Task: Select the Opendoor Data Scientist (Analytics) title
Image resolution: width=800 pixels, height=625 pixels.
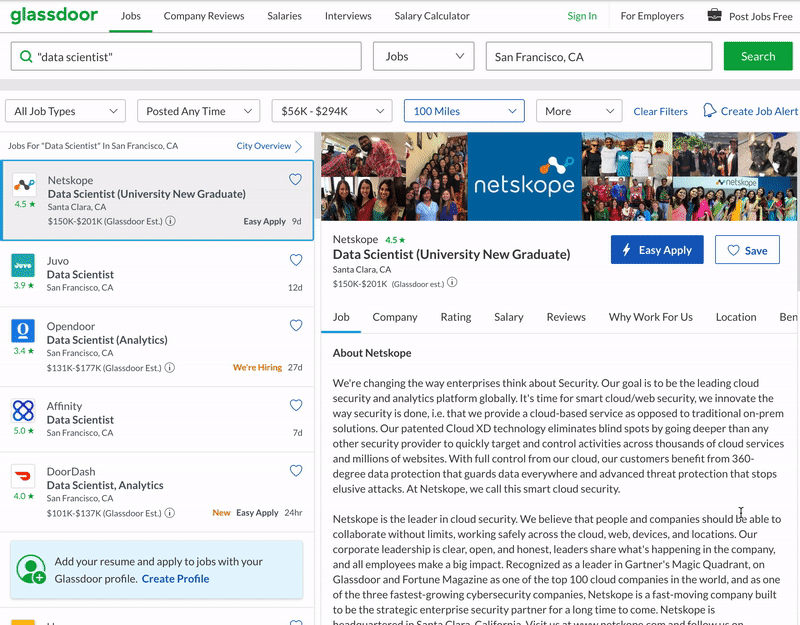Action: (107, 340)
